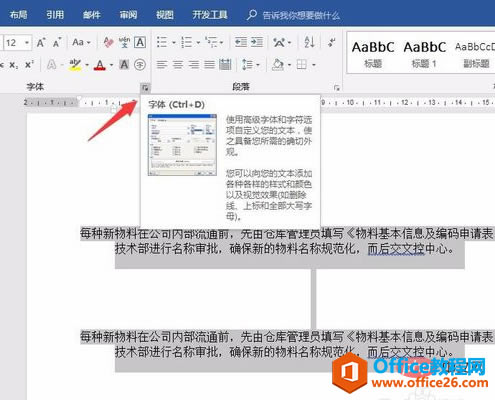Apply multilevel list formatting
This screenshot has height=400, width=495.
tap(211, 42)
